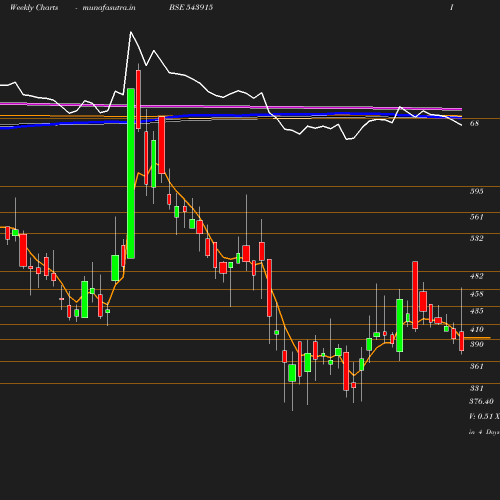Click the 435 price level label

pos(477,311)
